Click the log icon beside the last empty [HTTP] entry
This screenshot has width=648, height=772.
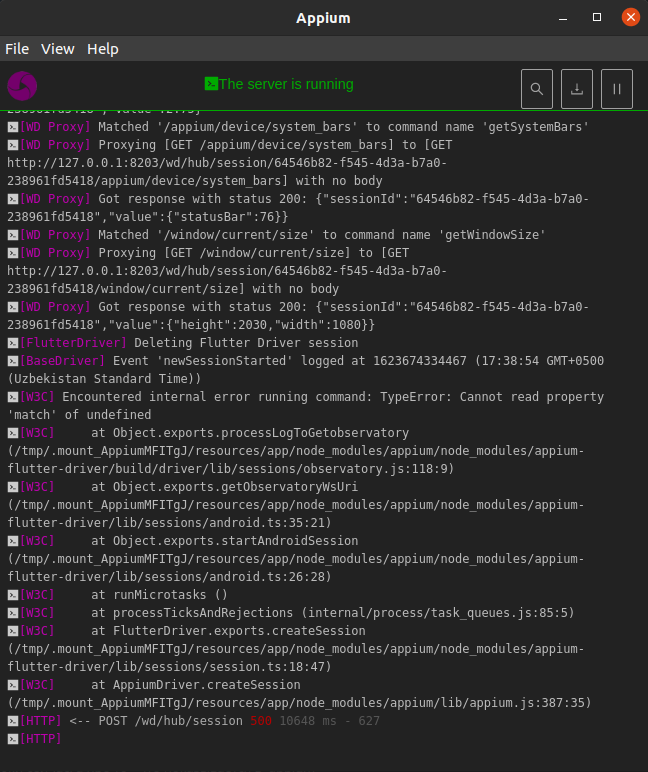click(13, 739)
